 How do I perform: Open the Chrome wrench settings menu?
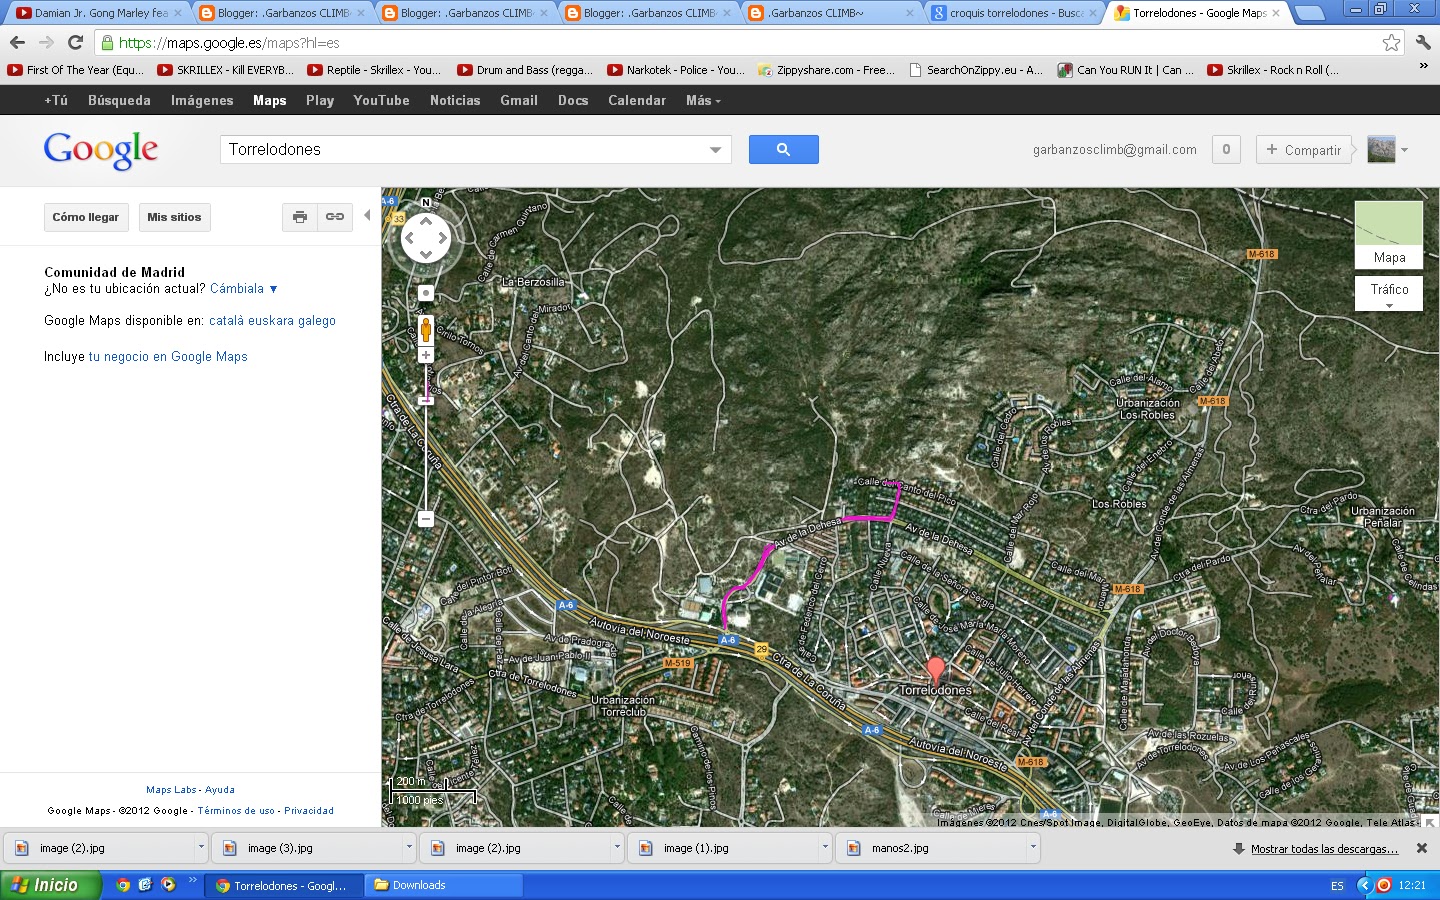pyautogui.click(x=1423, y=42)
